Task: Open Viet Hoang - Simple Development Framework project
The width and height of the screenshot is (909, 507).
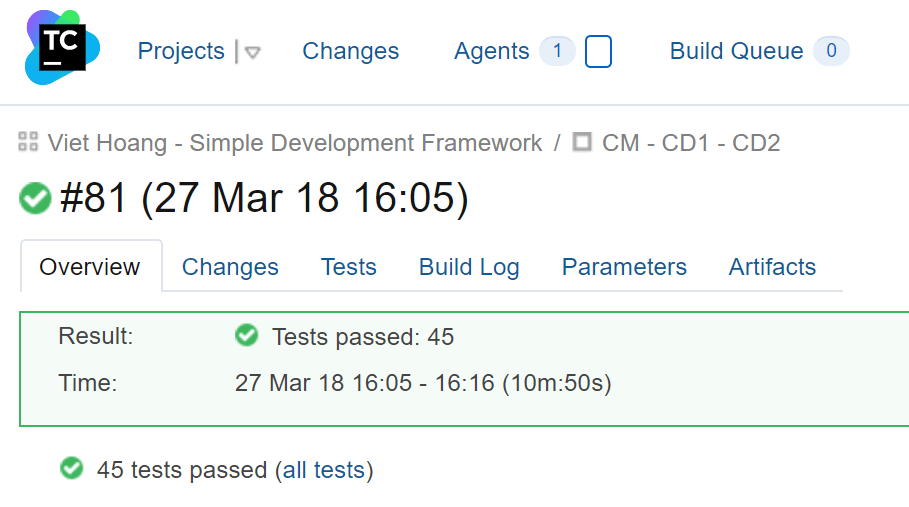Action: [295, 143]
